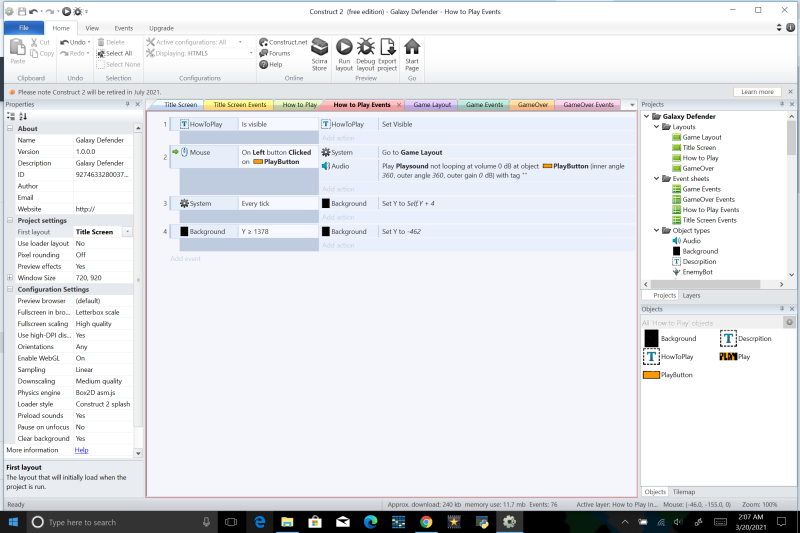
Task: Open Google Chrome from taskbar
Action: pos(426,522)
